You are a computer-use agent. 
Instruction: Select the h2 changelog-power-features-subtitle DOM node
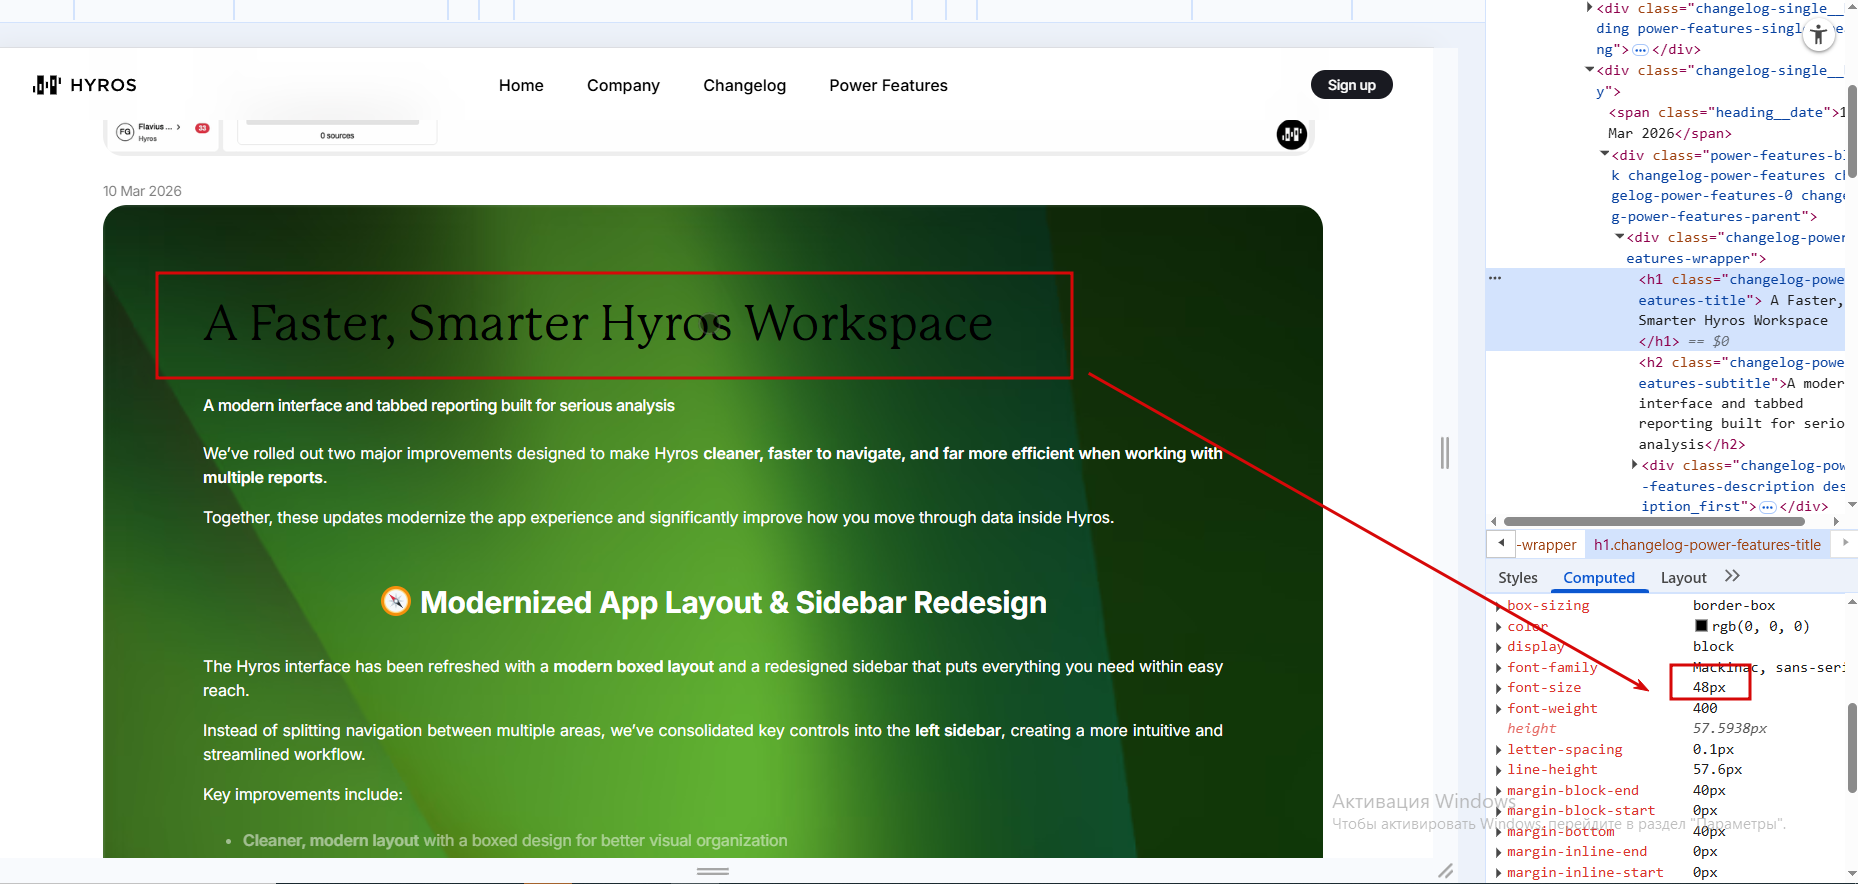tap(1740, 403)
